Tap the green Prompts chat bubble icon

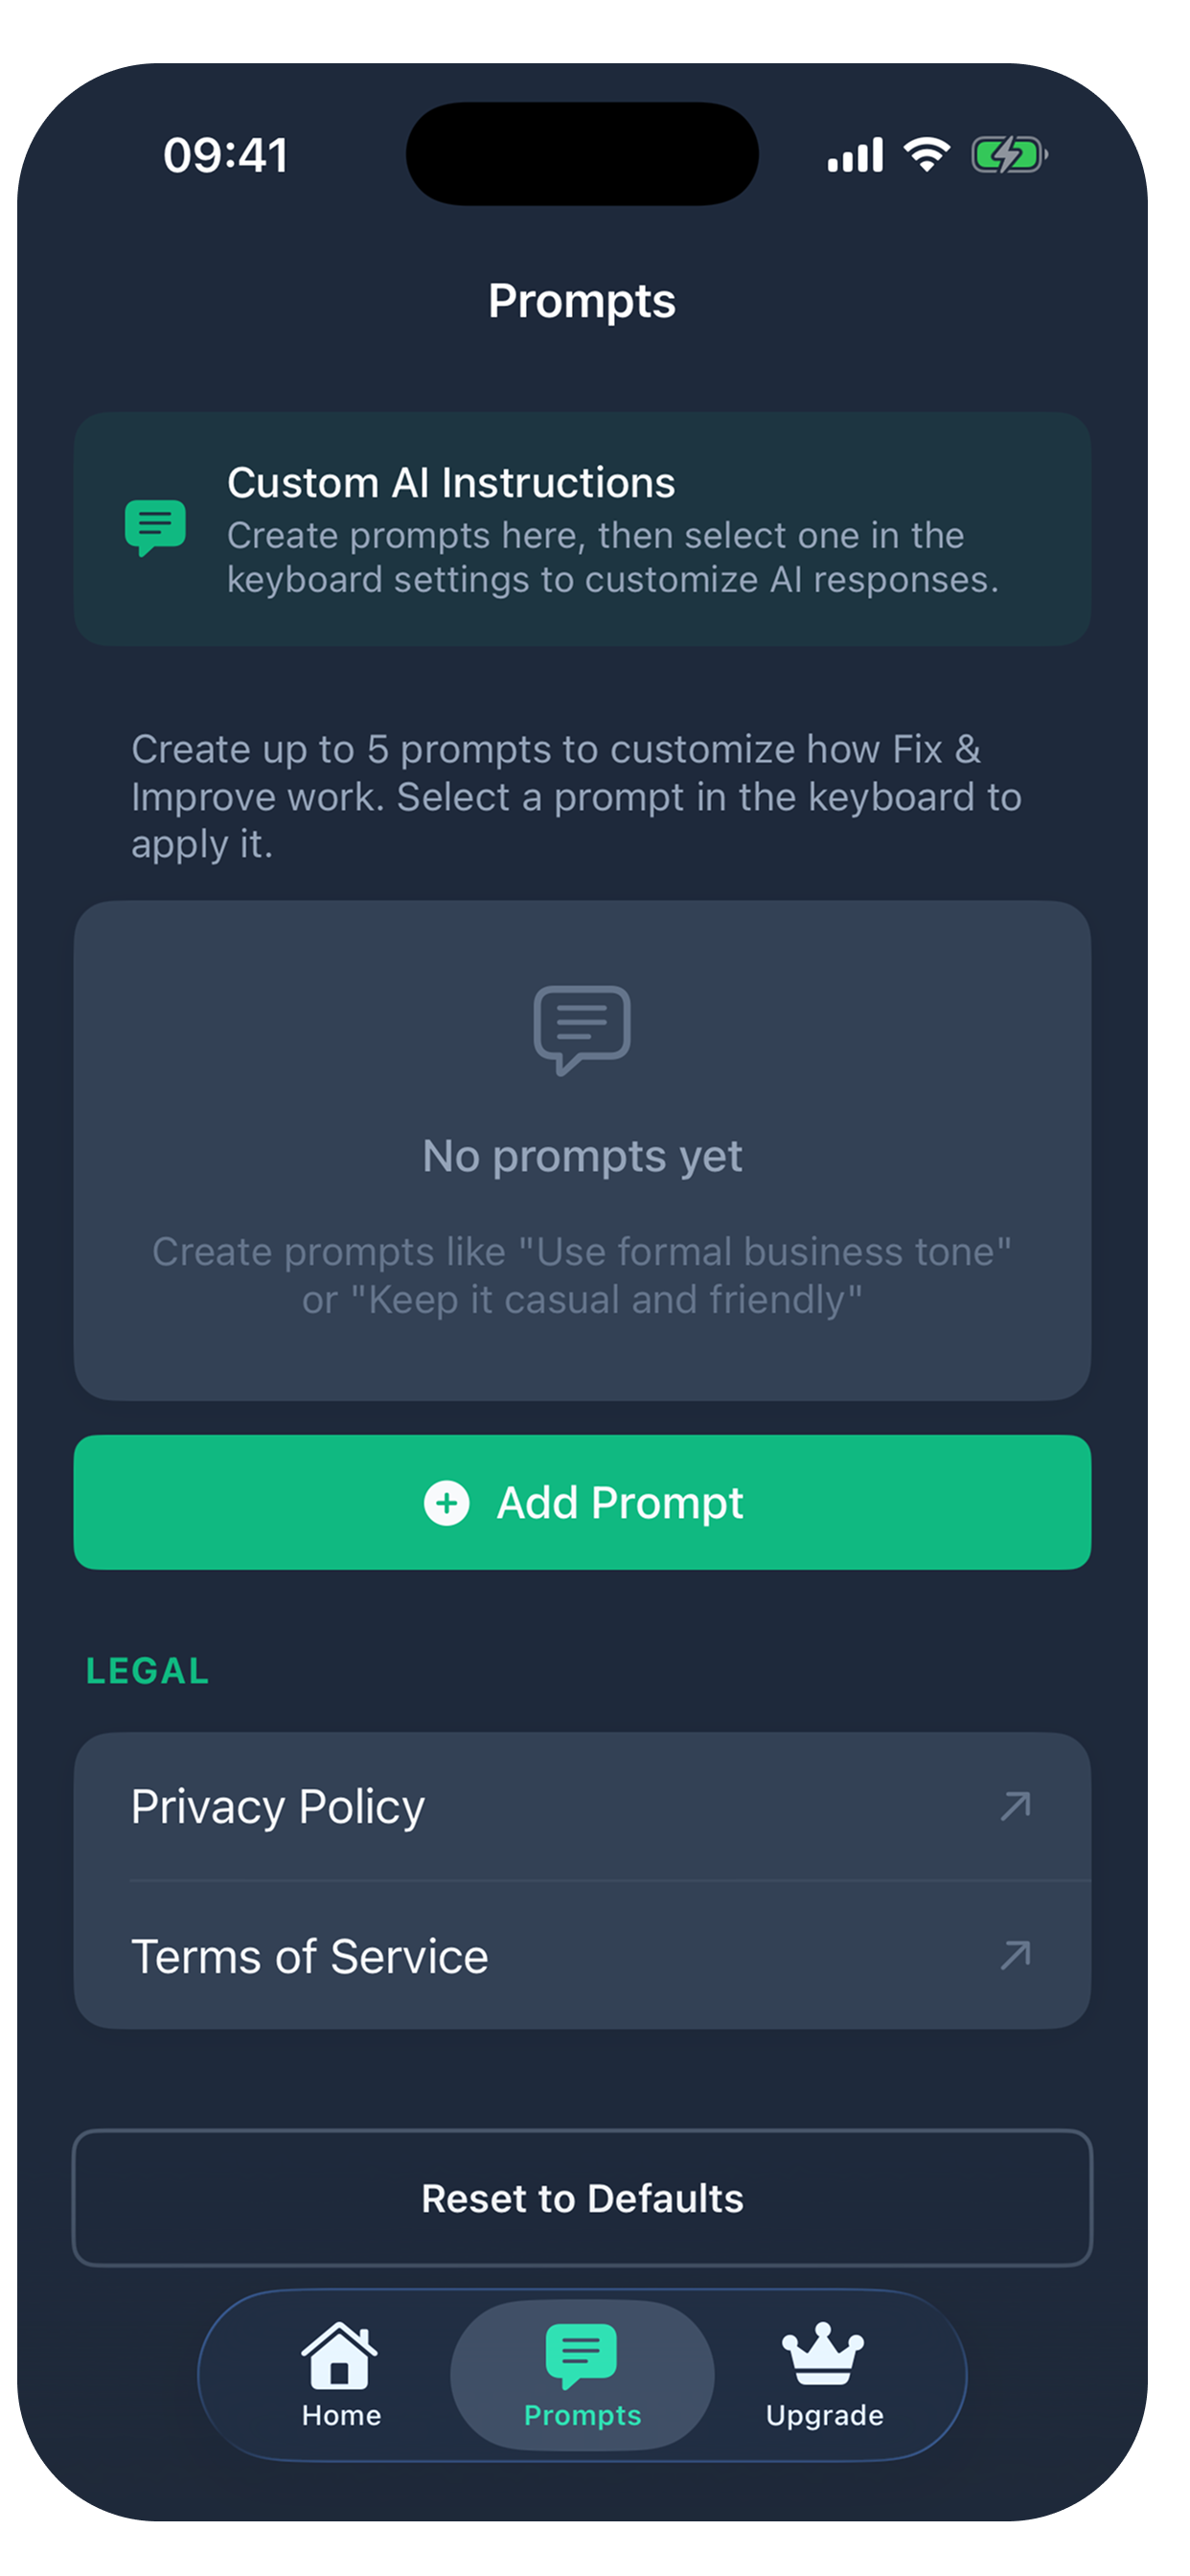[x=581, y=2355]
